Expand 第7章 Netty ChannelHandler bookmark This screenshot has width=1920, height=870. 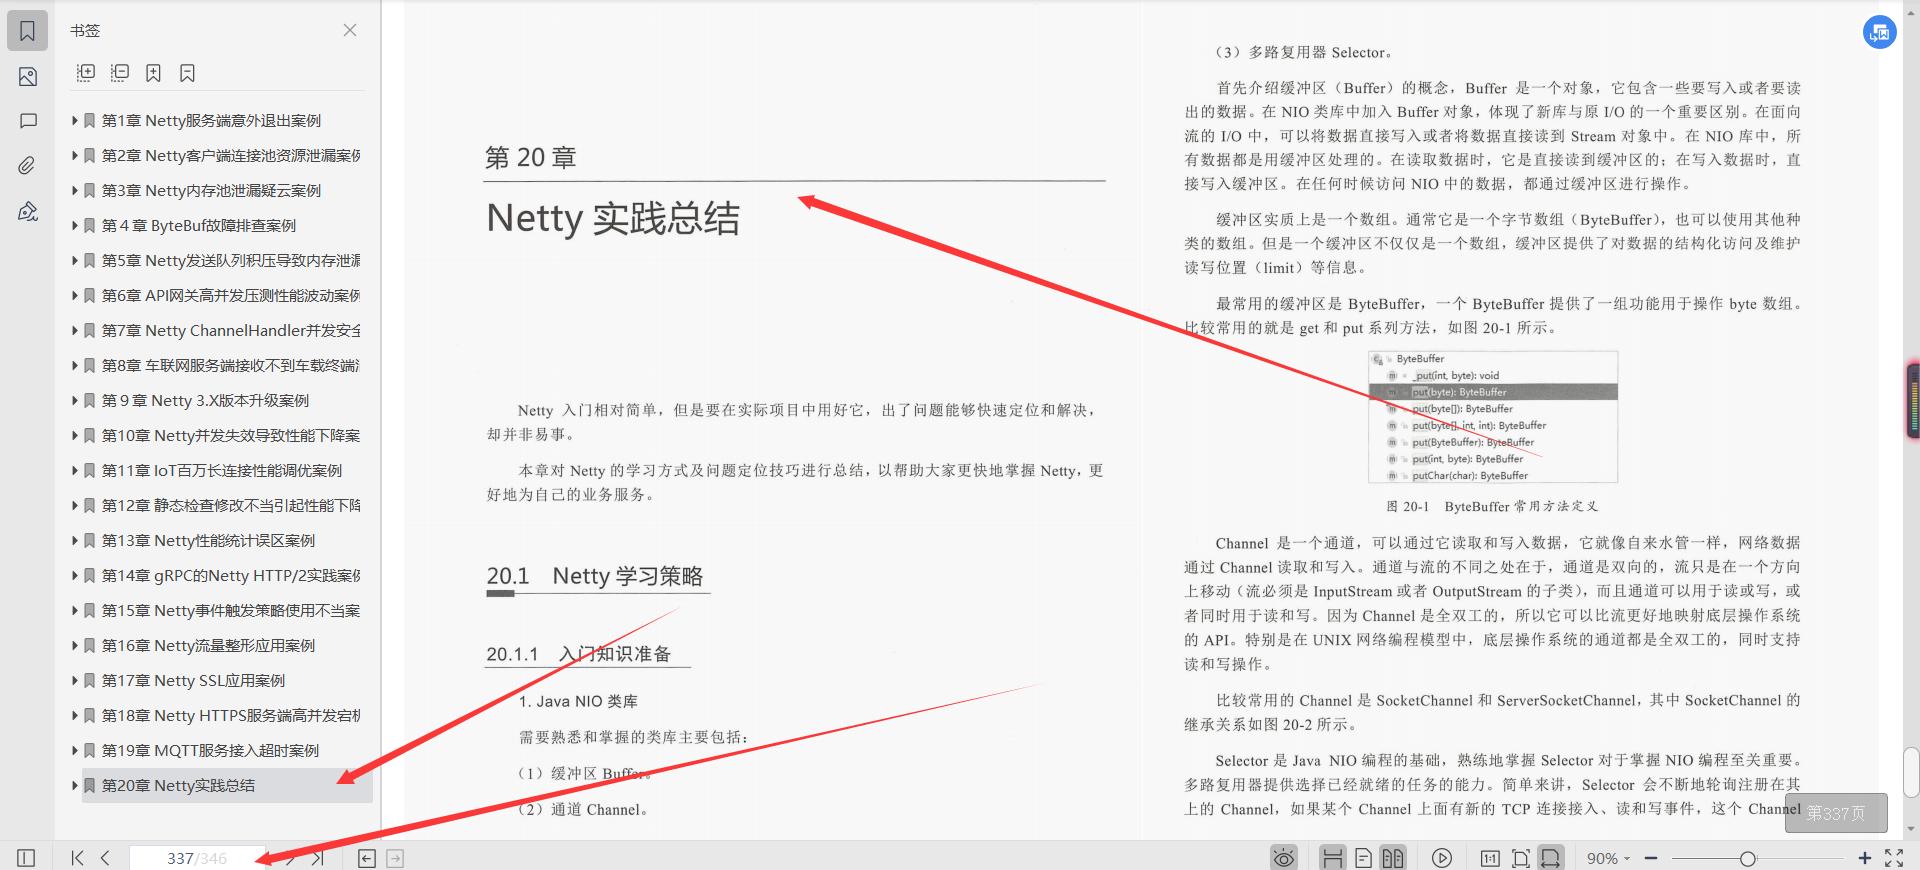point(74,330)
